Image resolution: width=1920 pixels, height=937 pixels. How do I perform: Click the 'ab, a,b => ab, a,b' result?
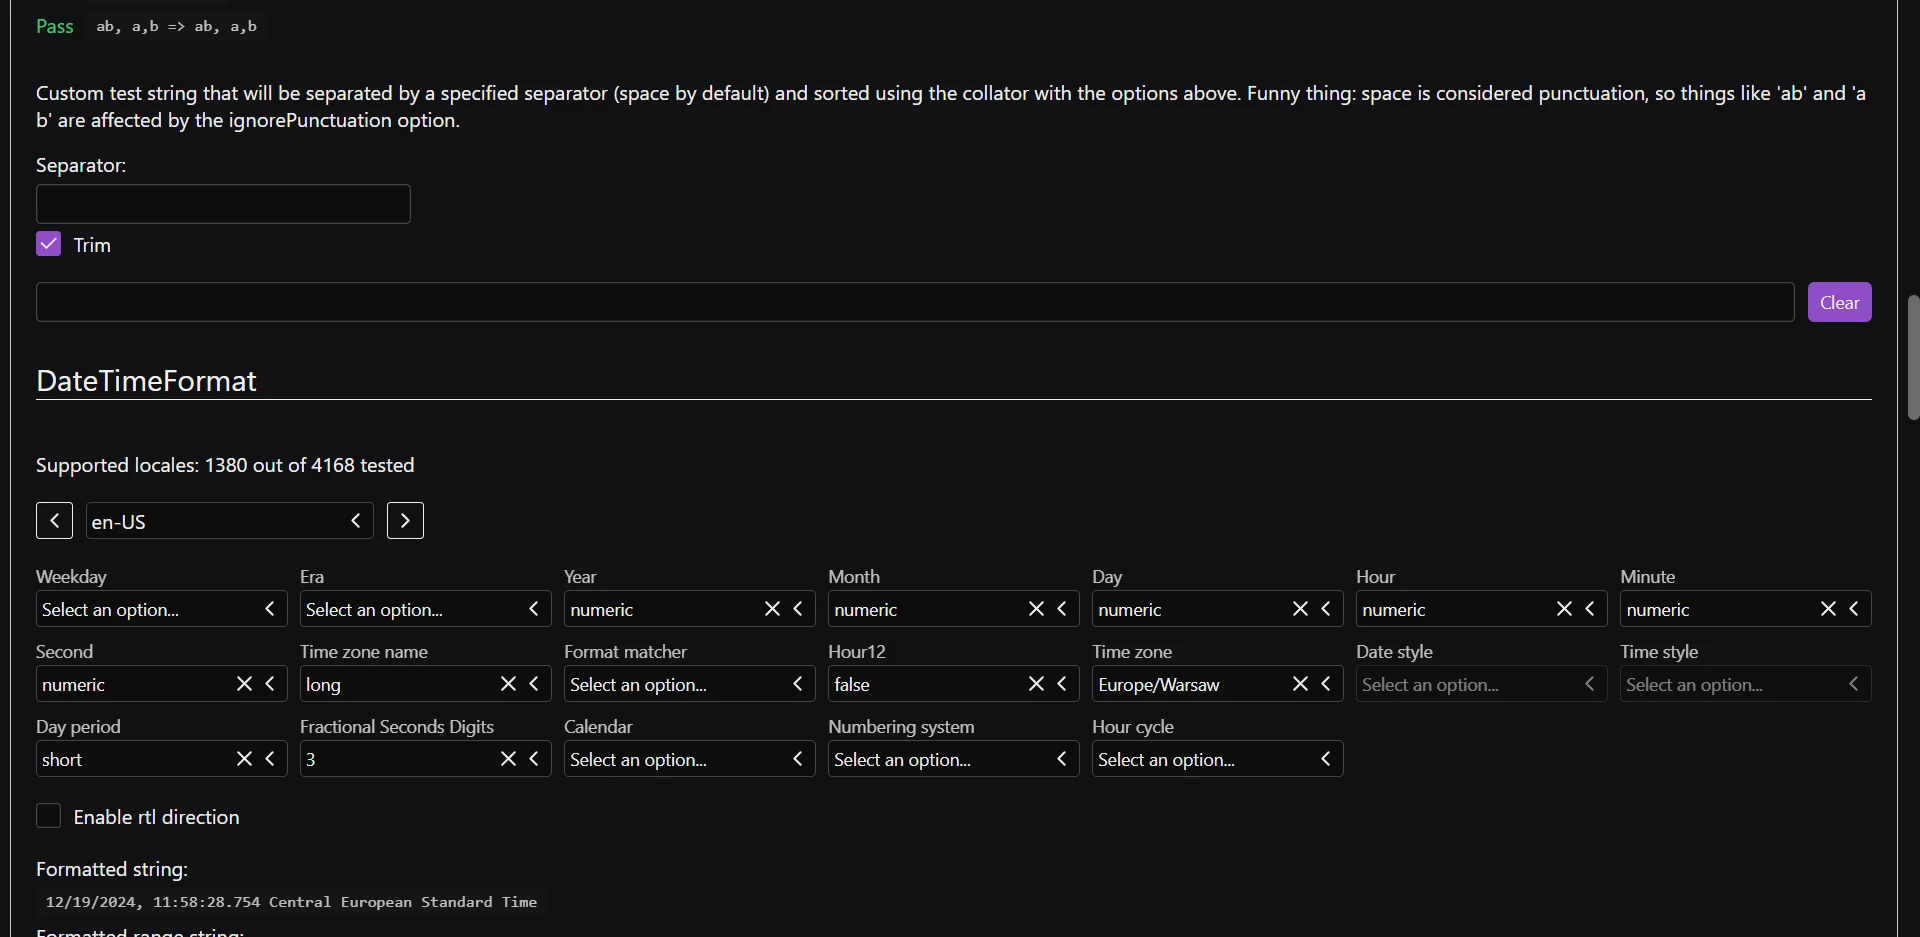click(176, 27)
